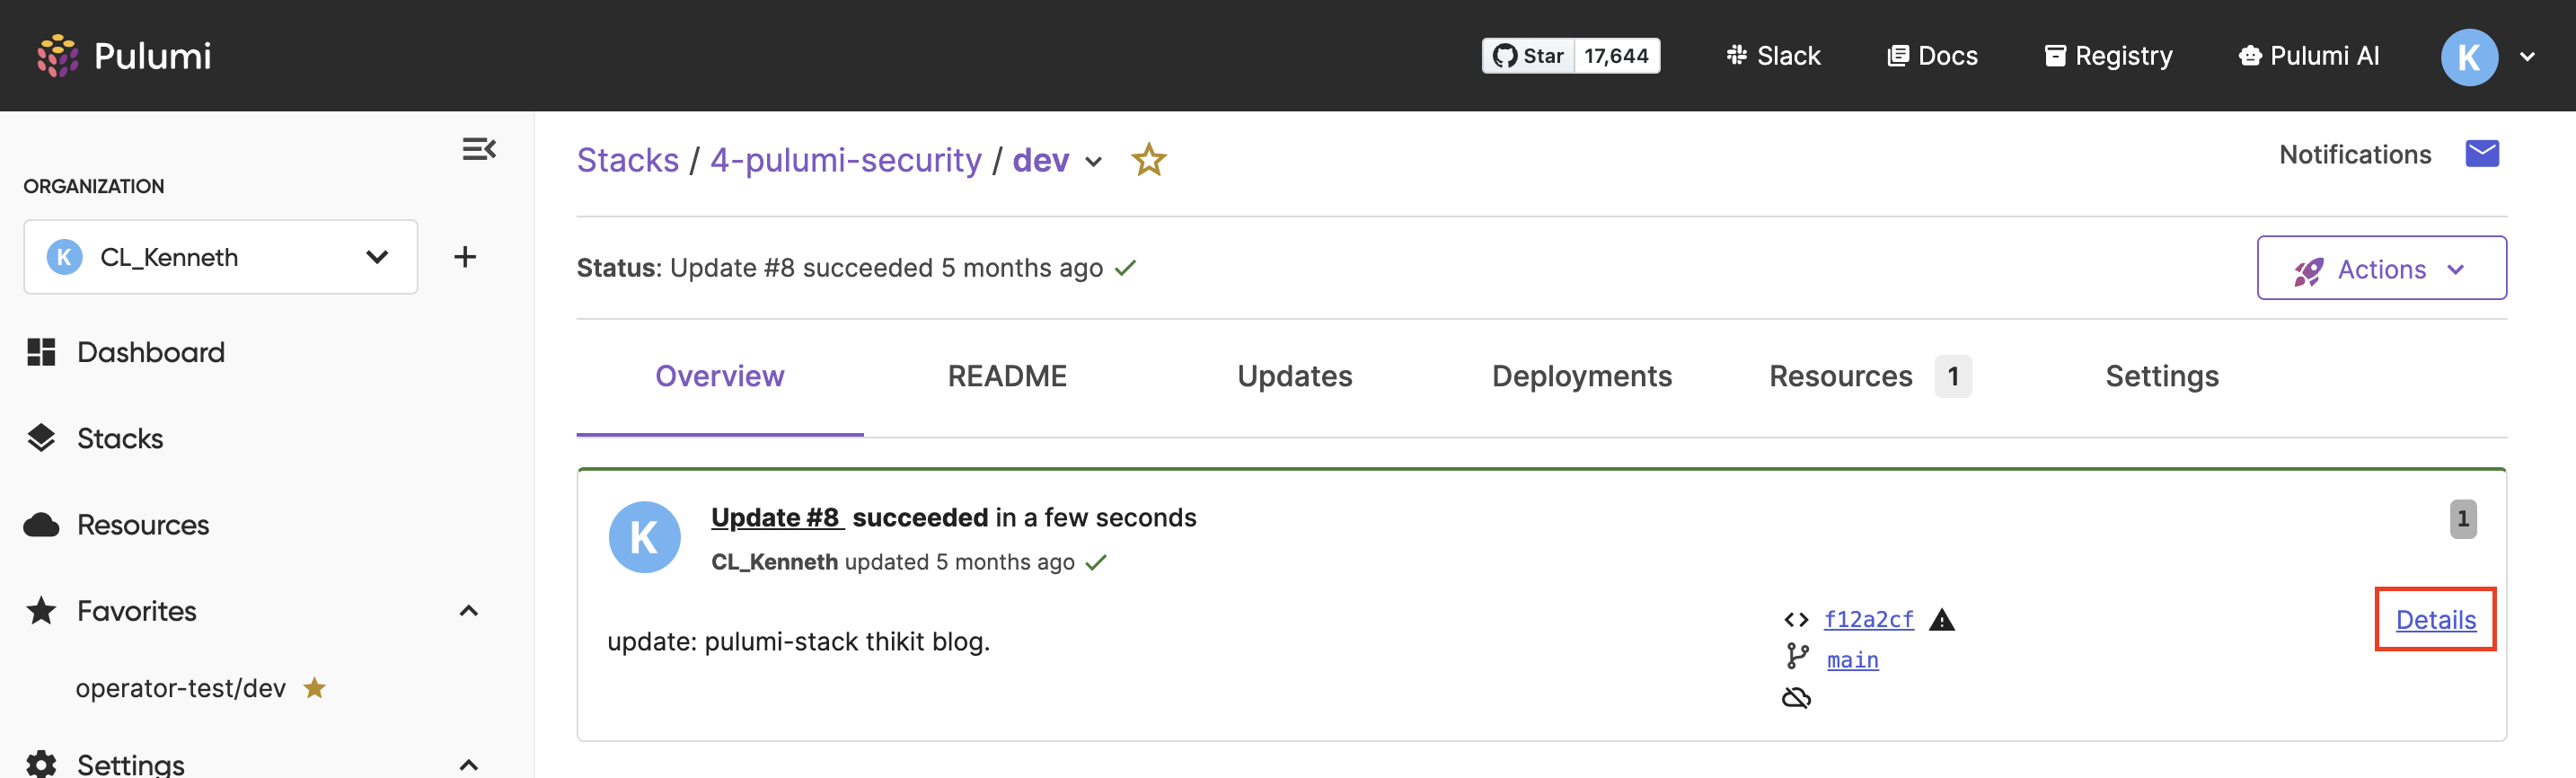The image size is (2576, 778).
Task: Toggle the favorite star for dev stack
Action: click(x=1148, y=160)
